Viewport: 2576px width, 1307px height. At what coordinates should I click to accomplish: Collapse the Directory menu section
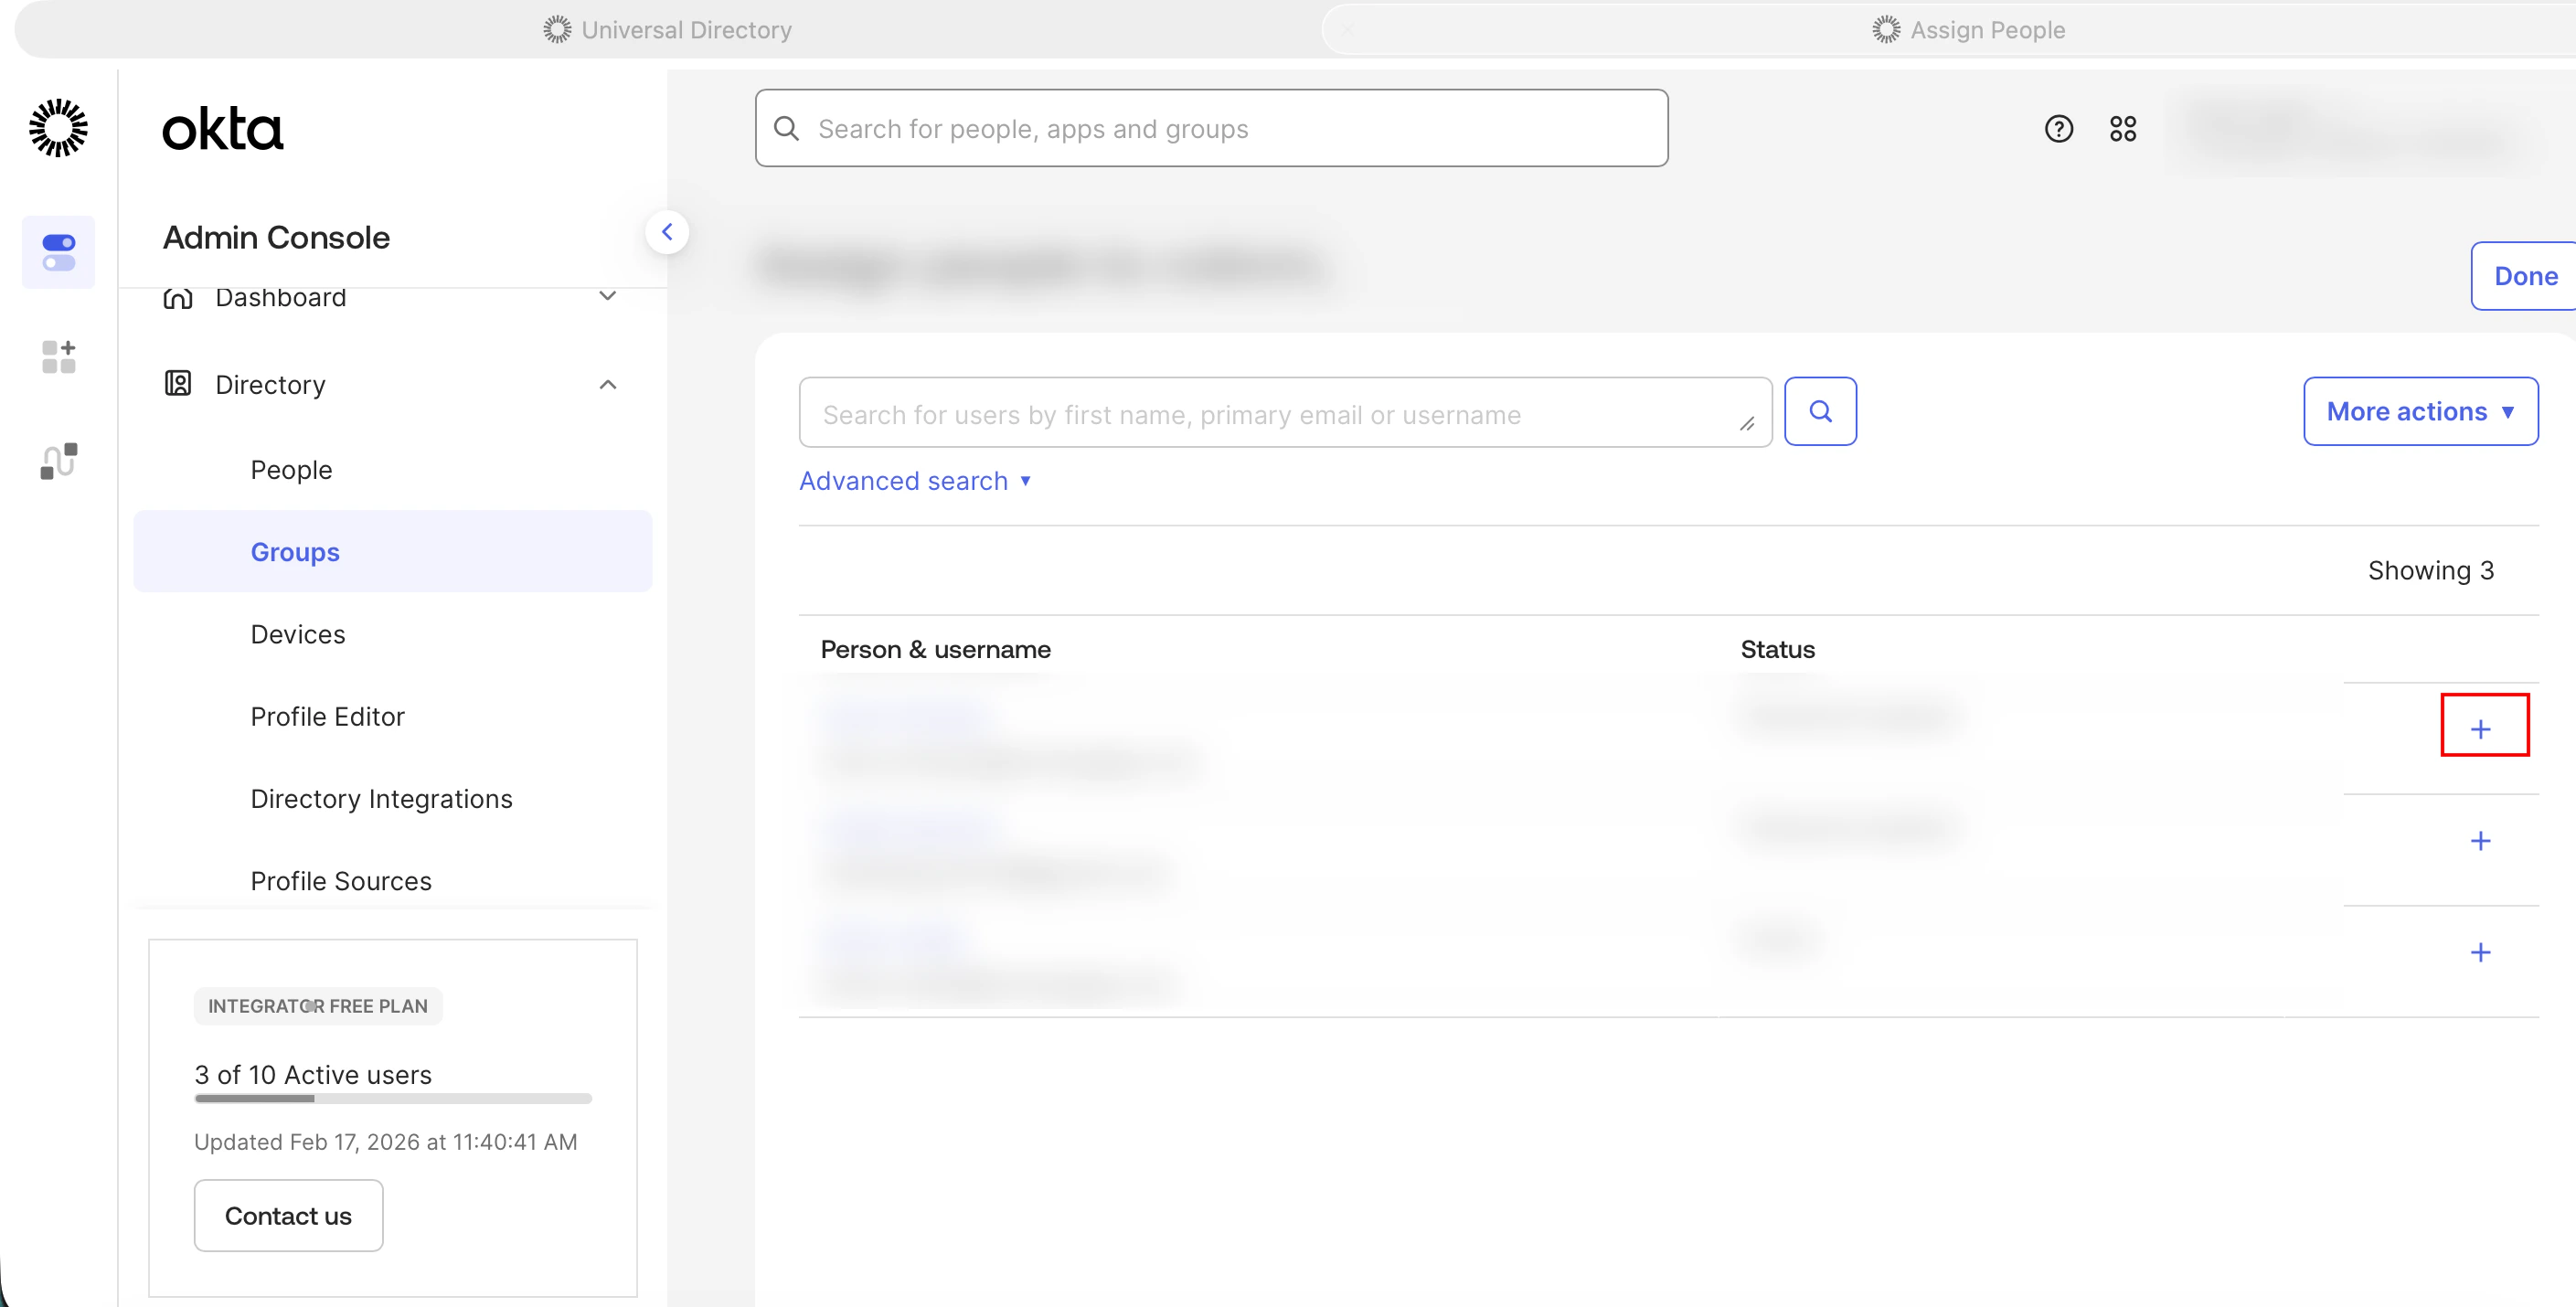(x=607, y=385)
